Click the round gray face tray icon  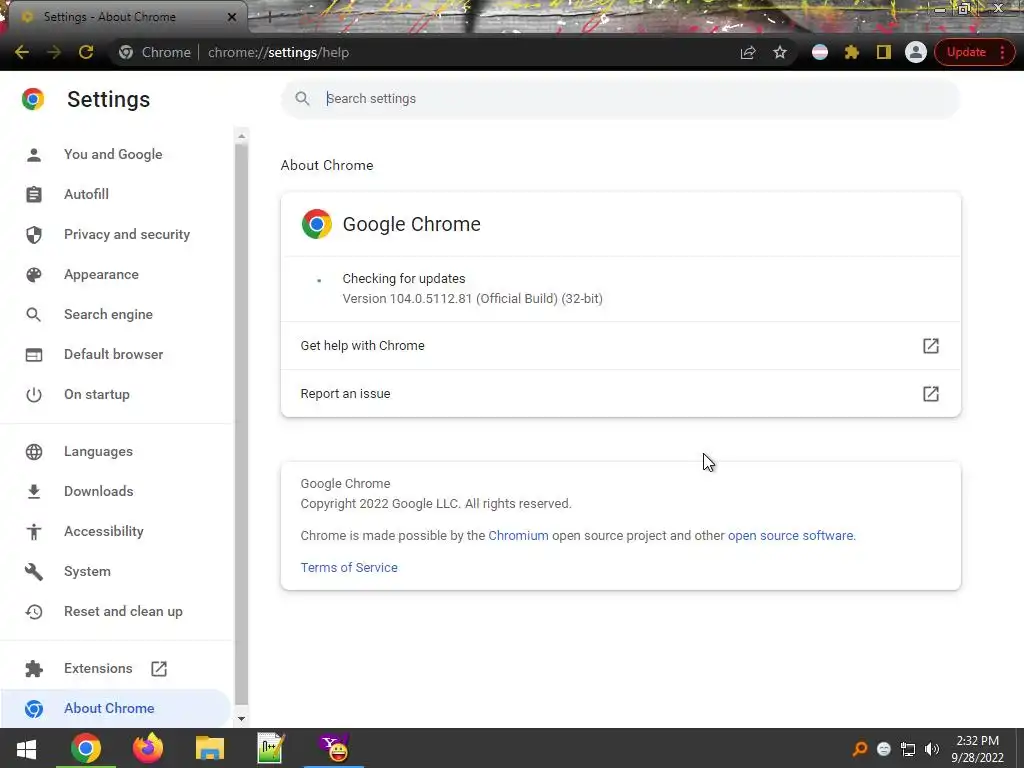[884, 749]
